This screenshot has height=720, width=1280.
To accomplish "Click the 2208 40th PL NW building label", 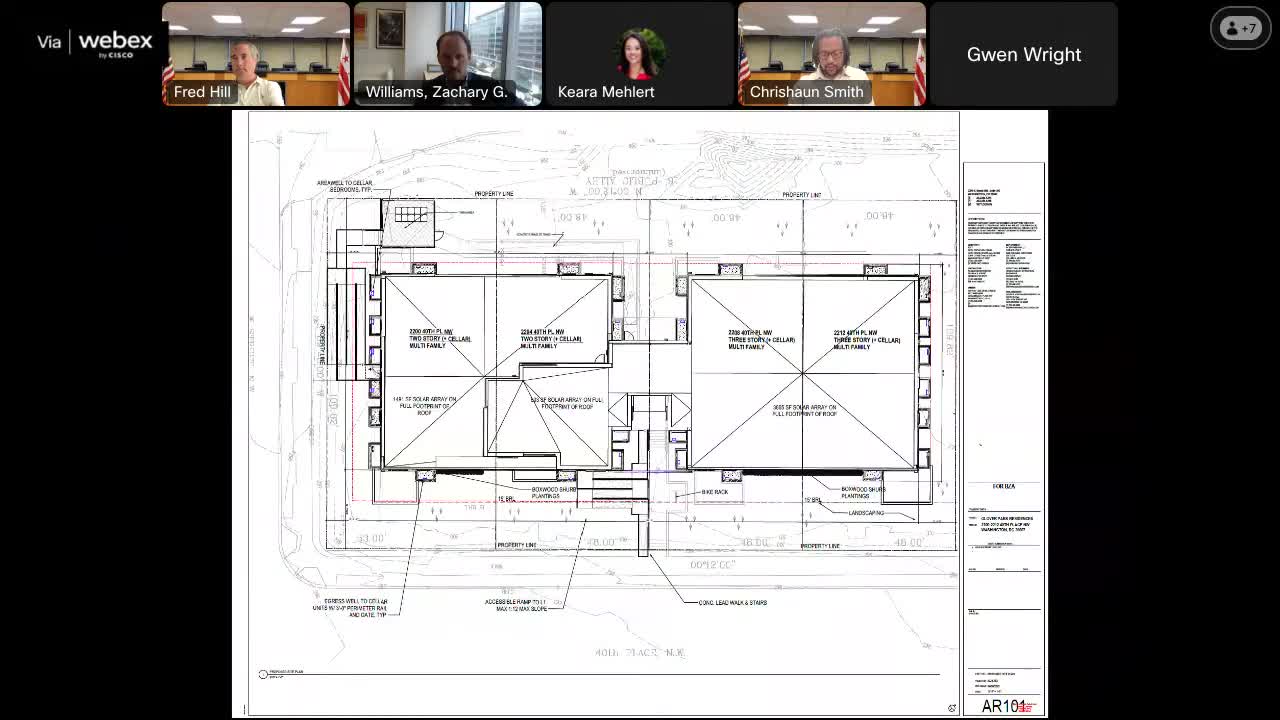I will [761, 339].
